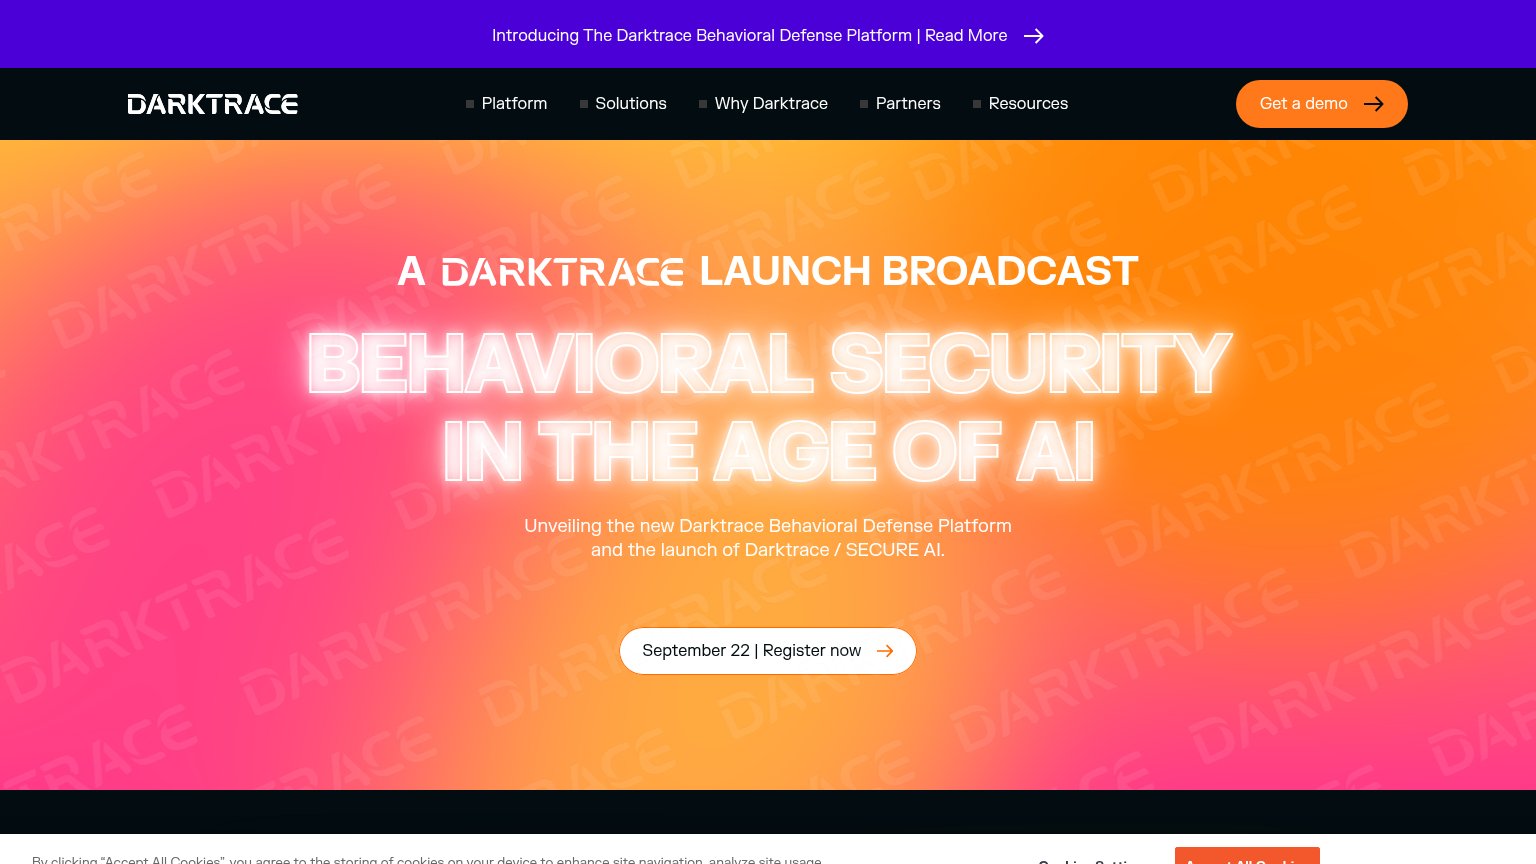Open the Solutions menu
This screenshot has width=1536, height=864.
click(623, 103)
